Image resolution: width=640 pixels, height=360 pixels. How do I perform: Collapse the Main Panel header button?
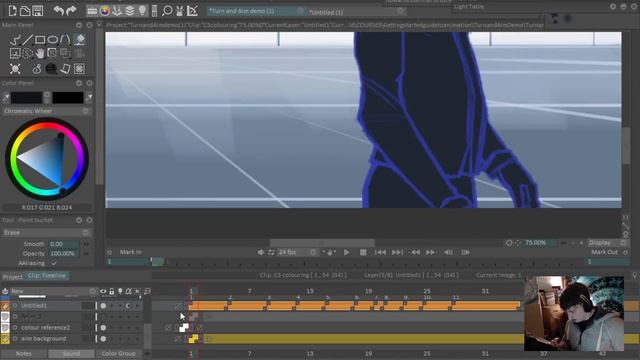pos(79,25)
